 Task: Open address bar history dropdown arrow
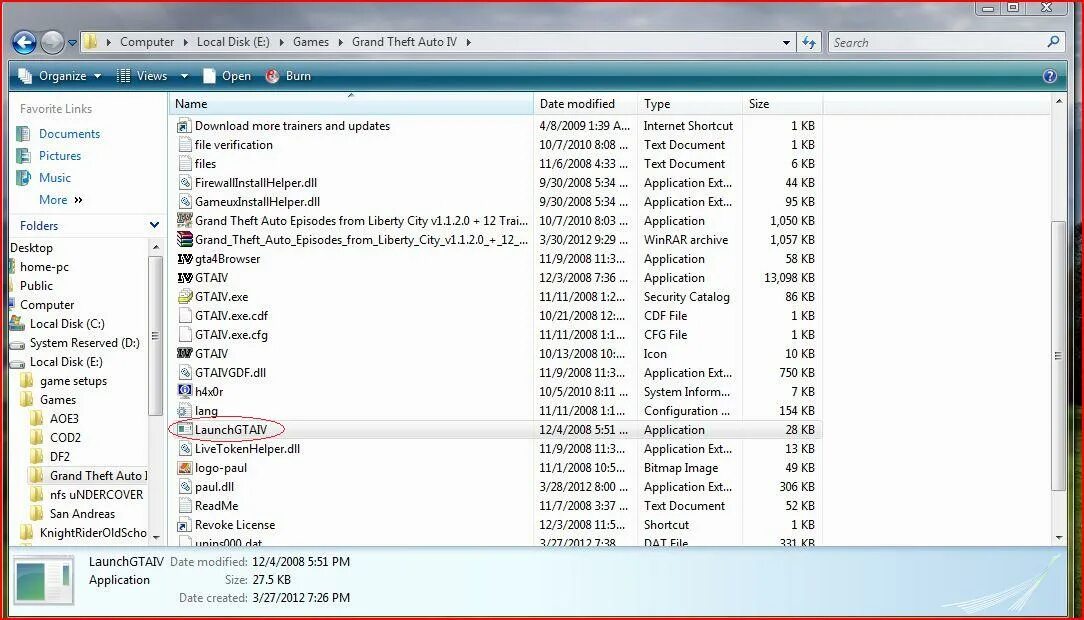pyautogui.click(x=786, y=43)
